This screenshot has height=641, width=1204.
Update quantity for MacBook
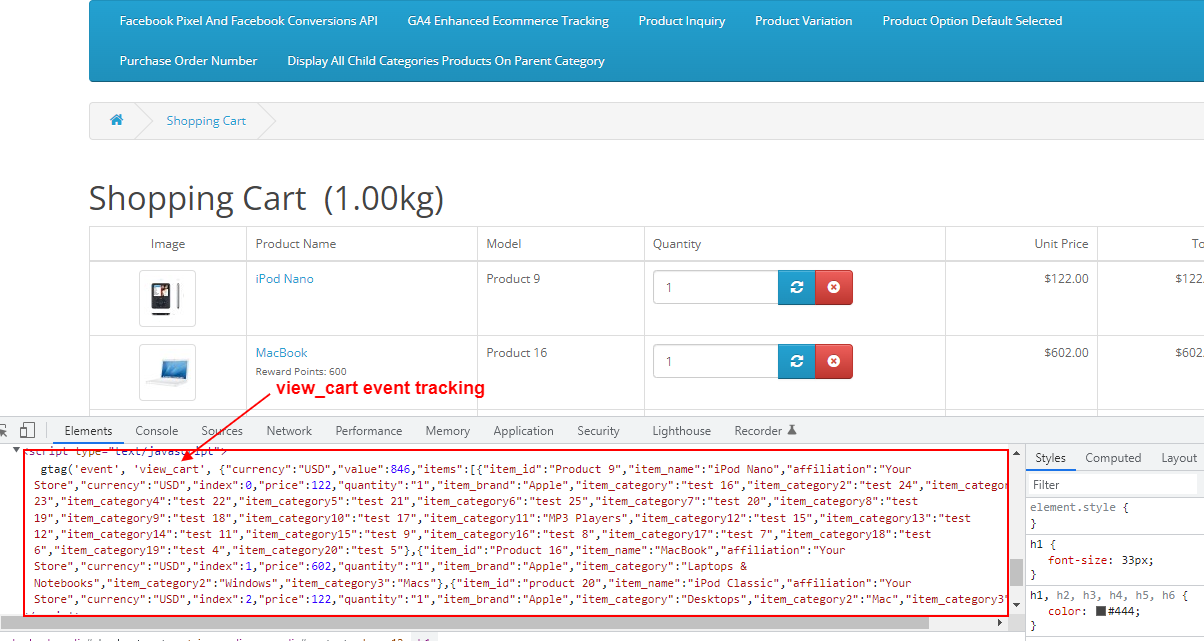(x=796, y=361)
